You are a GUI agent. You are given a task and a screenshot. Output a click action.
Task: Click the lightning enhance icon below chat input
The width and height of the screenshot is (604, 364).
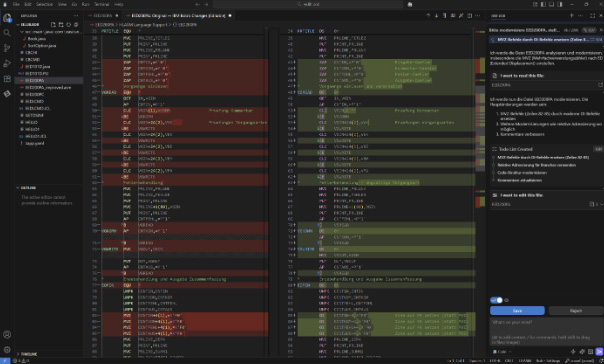[x=573, y=351]
